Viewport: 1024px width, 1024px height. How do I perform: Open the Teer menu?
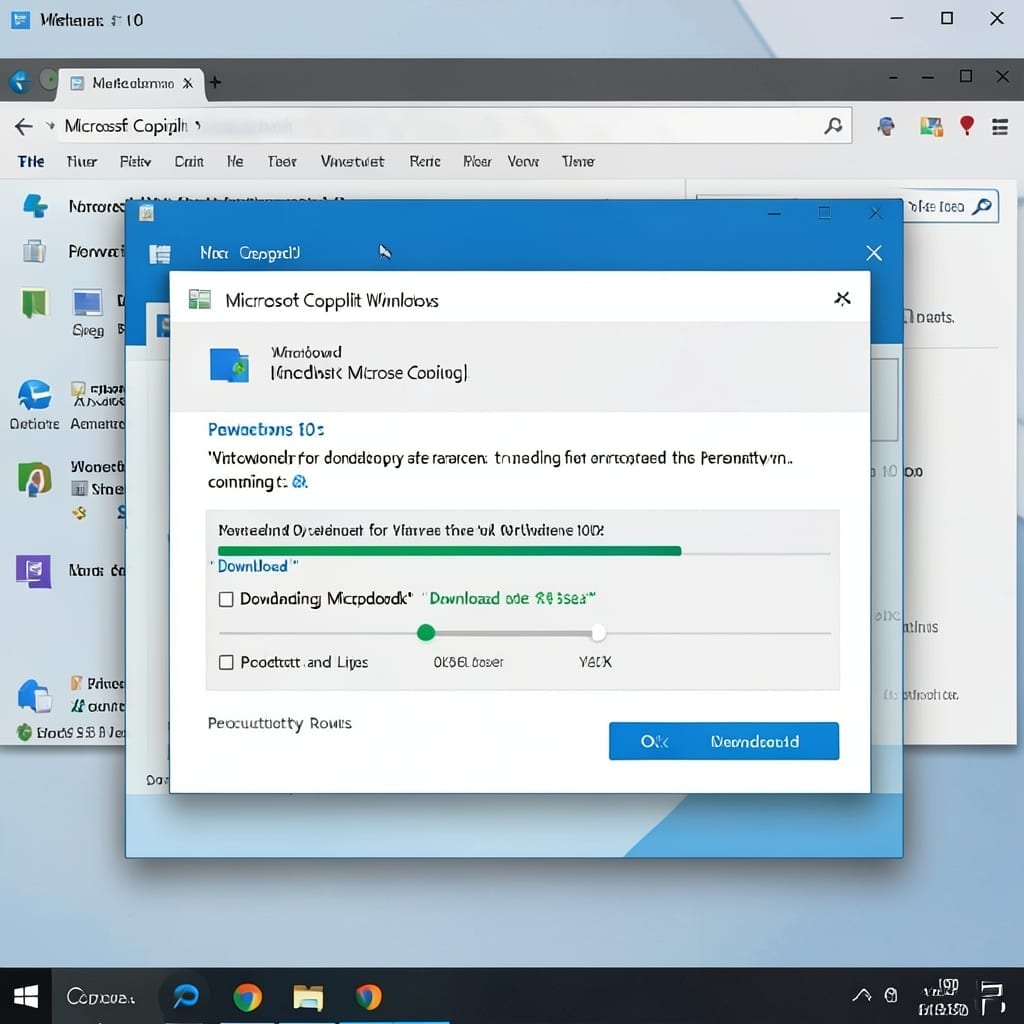pos(282,161)
